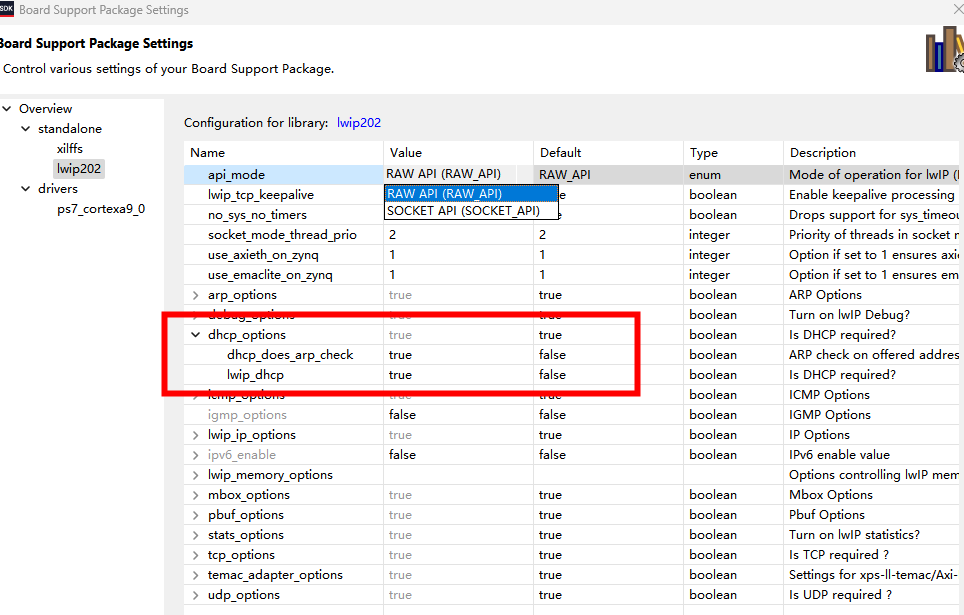The width and height of the screenshot is (964, 615).
Task: Choose SOCKET API (SOCKET_API) option
Action: [471, 211]
